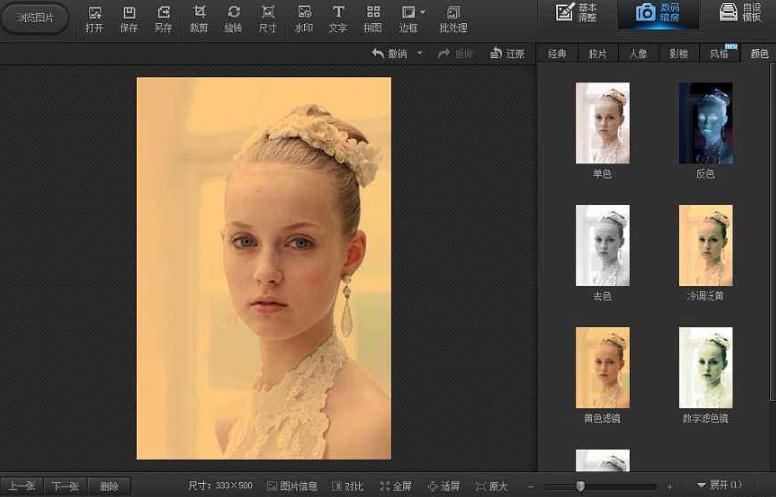
Task: Expand the 边框 dropdown arrow
Action: [423, 12]
